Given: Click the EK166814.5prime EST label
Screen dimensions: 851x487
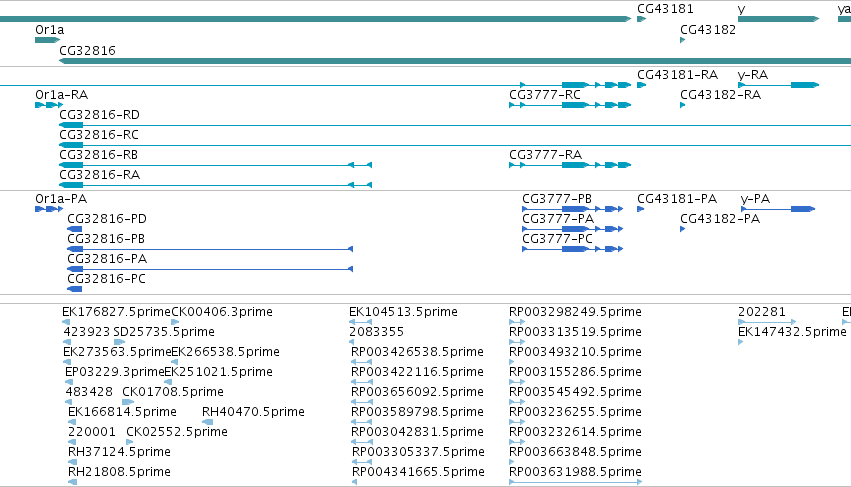Looking at the screenshot, I should click(x=122, y=412).
